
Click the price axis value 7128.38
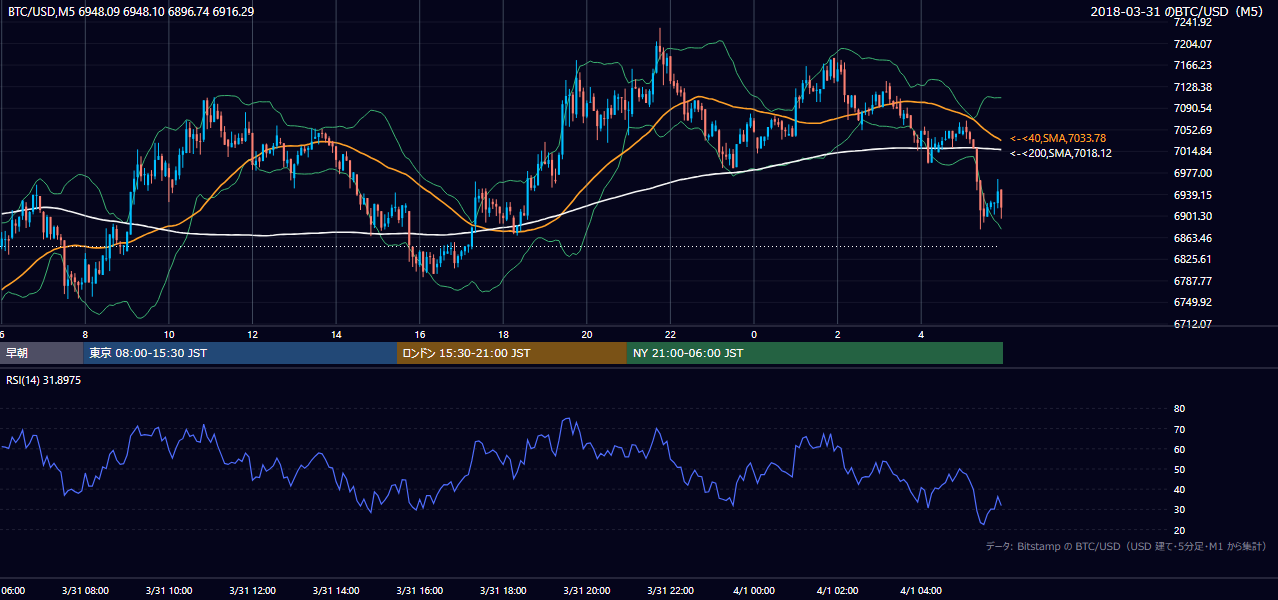(1193, 87)
